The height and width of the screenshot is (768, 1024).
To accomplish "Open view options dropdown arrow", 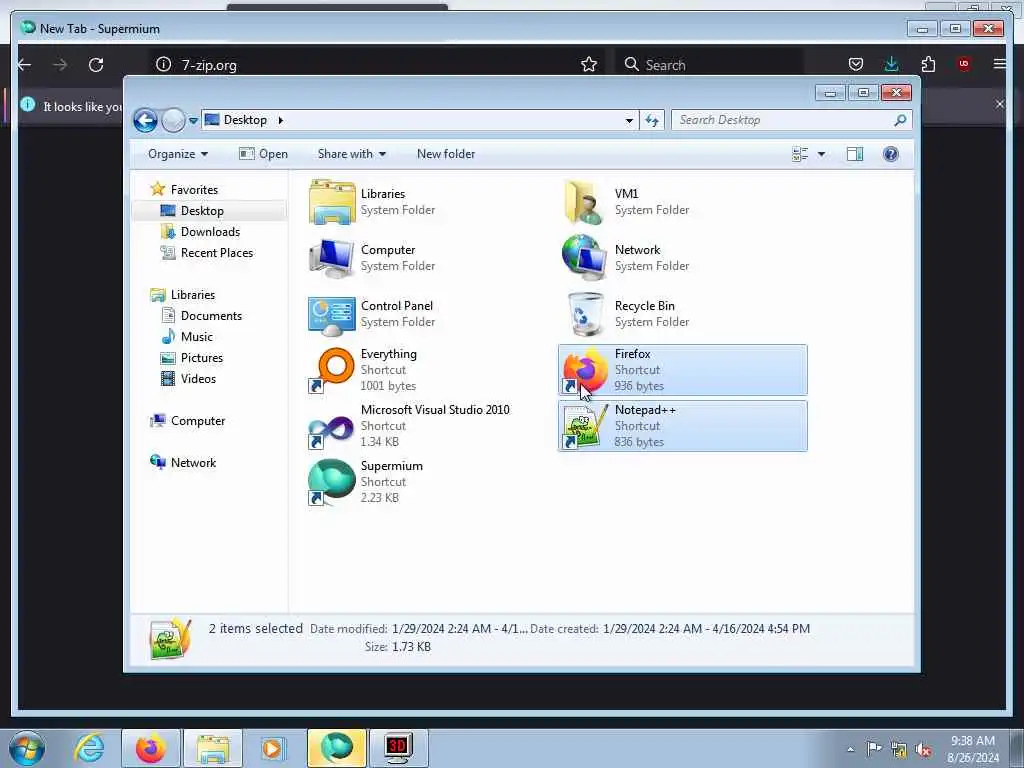I will tap(822, 154).
